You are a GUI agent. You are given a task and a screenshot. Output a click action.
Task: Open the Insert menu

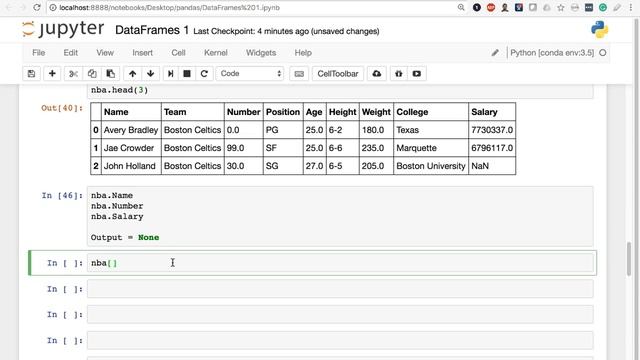pyautogui.click(x=142, y=53)
